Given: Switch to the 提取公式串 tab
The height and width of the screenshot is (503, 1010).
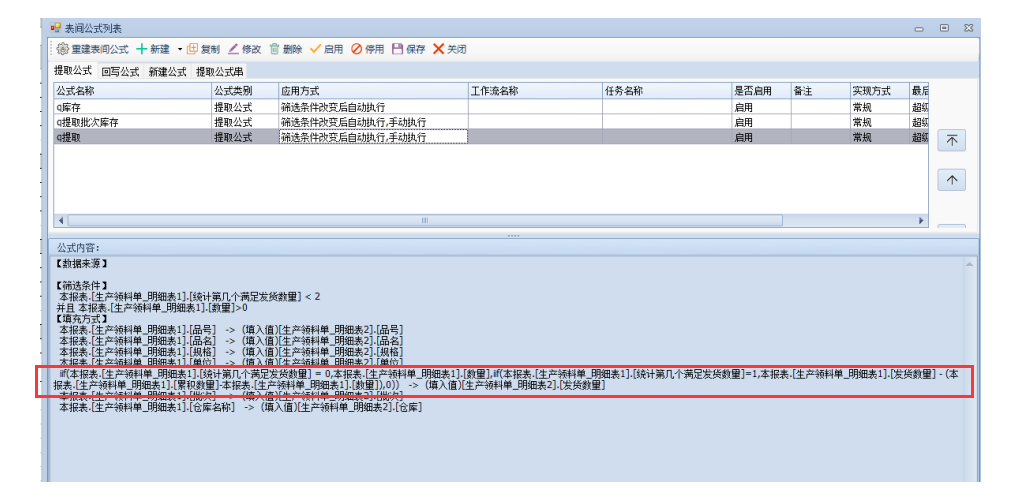Looking at the screenshot, I should point(220,72).
